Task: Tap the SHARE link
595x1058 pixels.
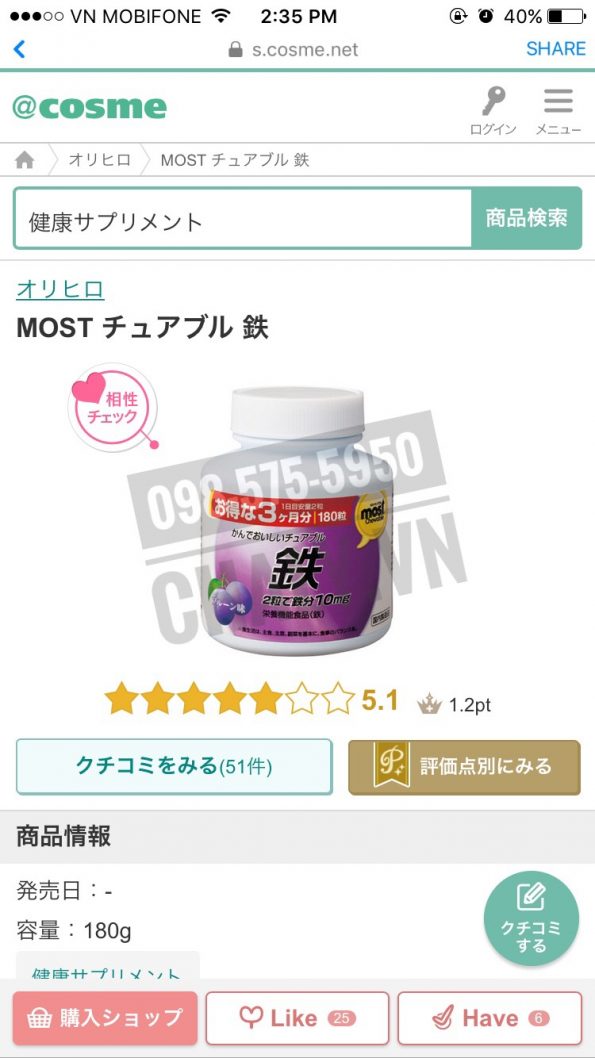Action: (x=556, y=49)
